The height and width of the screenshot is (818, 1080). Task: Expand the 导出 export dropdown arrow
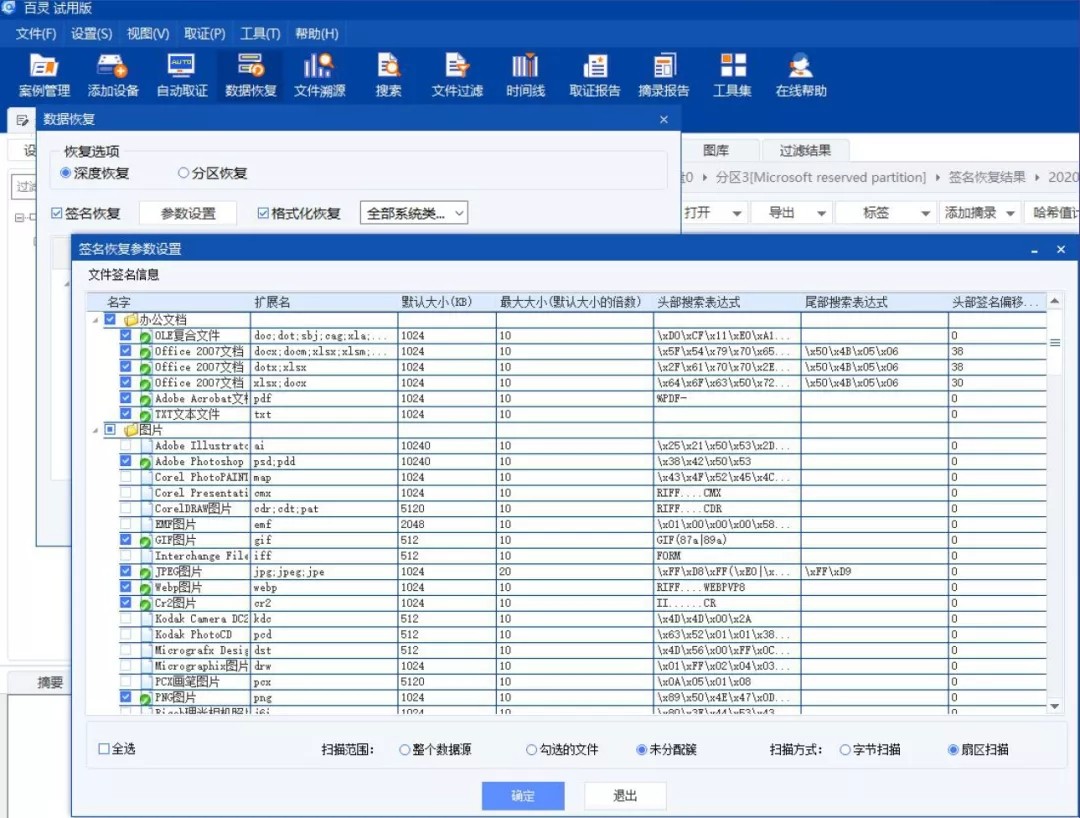click(821, 213)
